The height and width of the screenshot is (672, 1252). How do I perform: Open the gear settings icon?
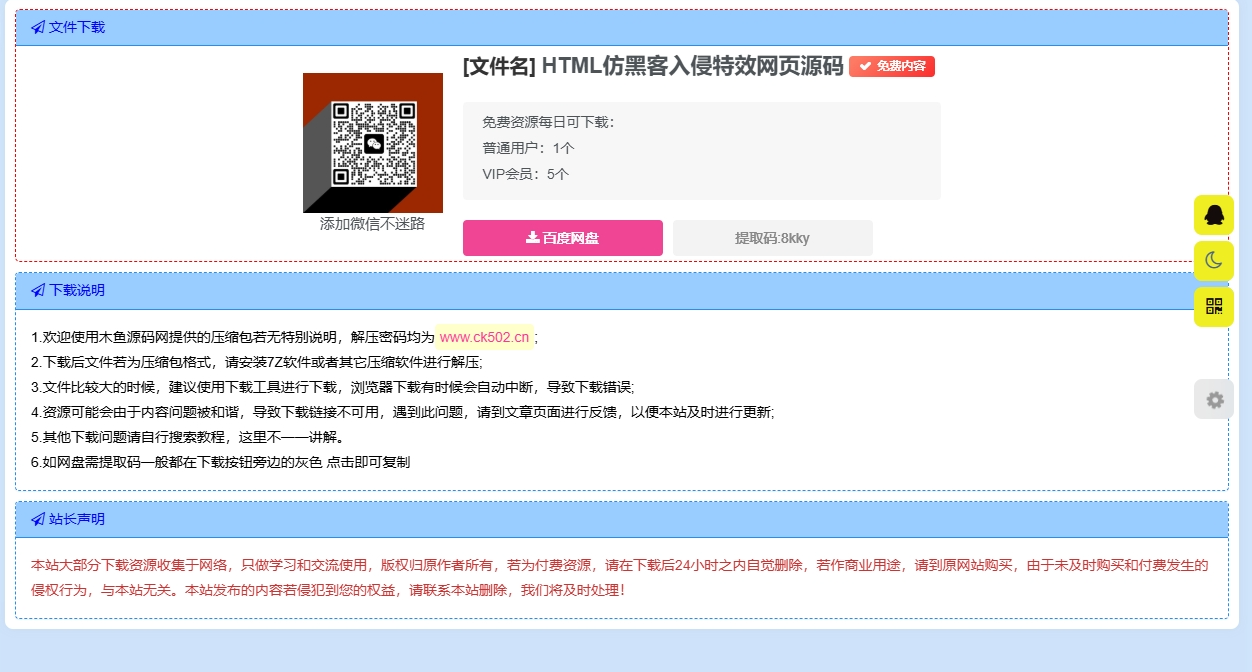[x=1214, y=399]
